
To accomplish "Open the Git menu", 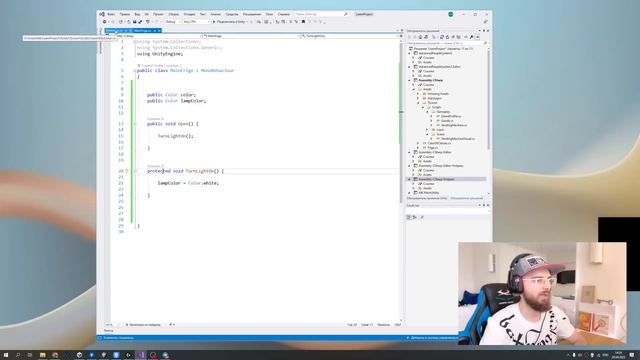I will click(147, 14).
